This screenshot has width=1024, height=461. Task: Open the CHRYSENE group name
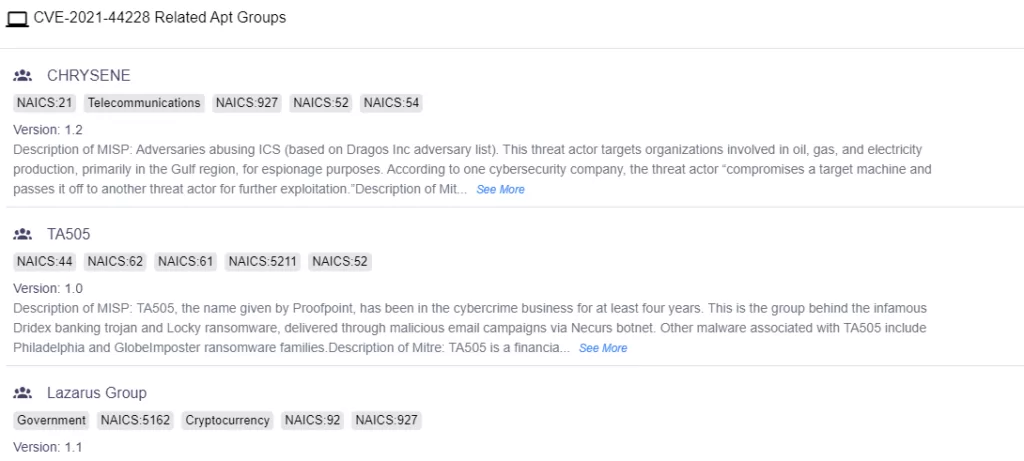point(89,76)
